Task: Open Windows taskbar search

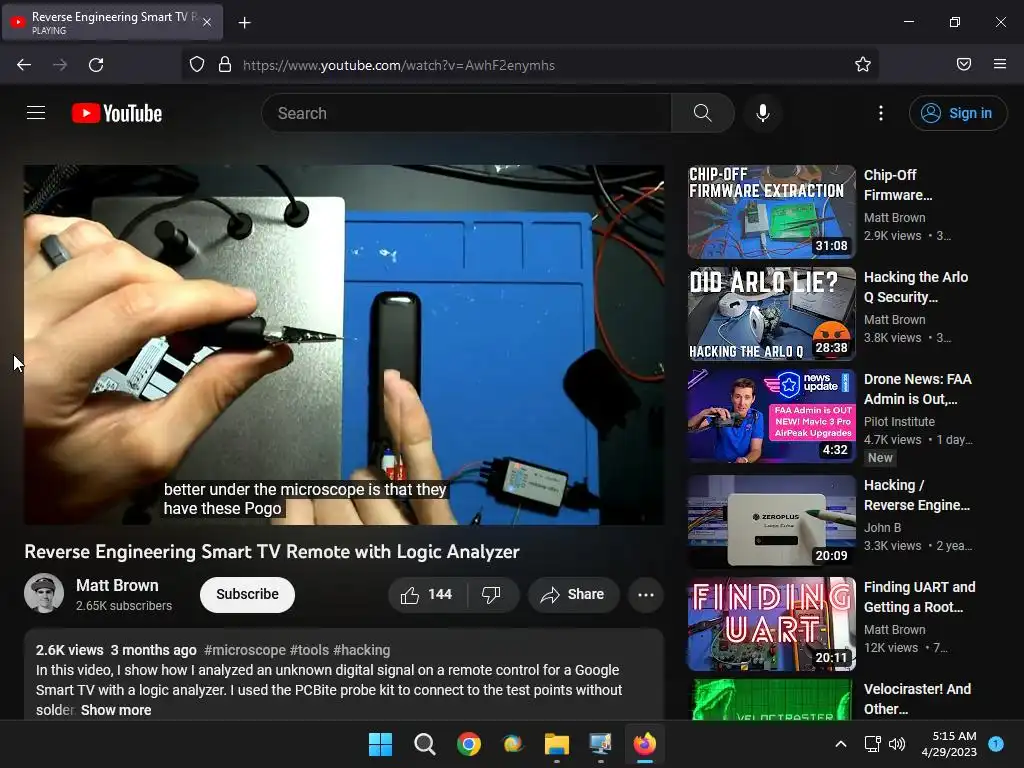Action: pyautogui.click(x=424, y=744)
